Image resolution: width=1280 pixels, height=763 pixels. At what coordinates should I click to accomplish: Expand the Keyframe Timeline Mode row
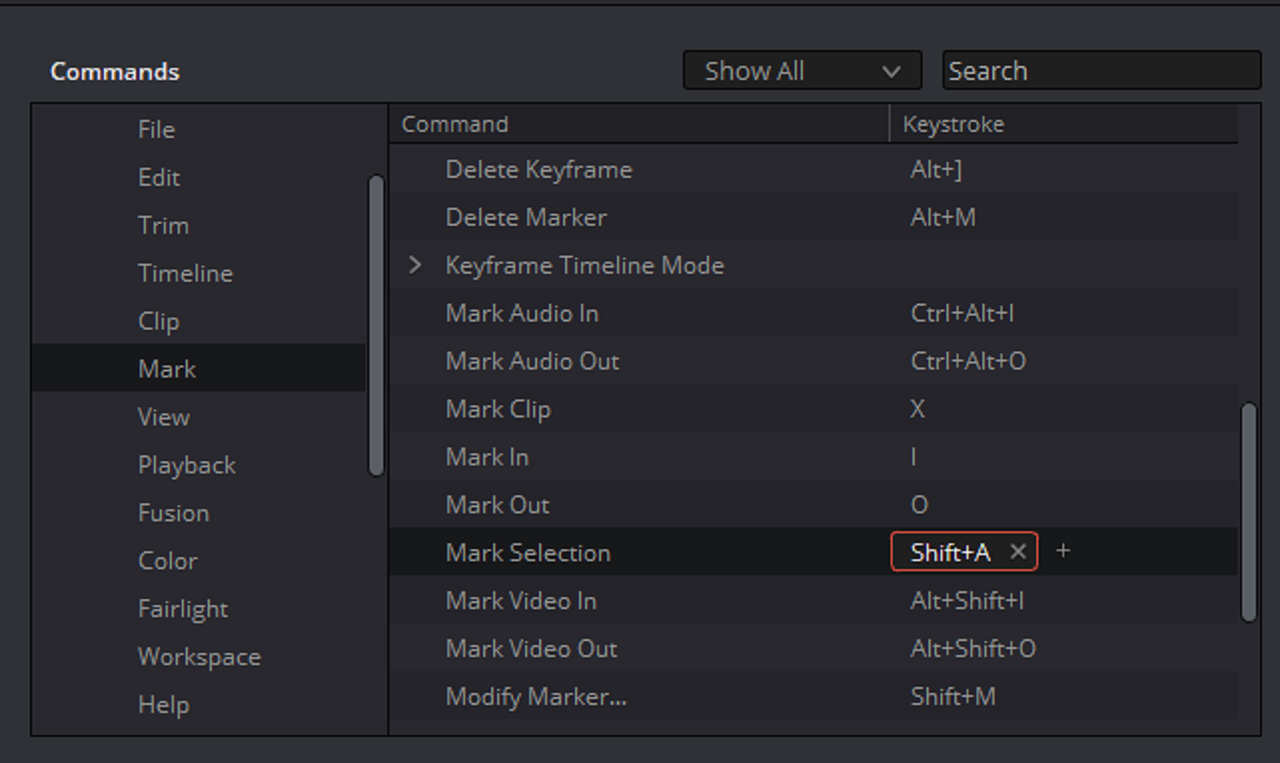(415, 265)
